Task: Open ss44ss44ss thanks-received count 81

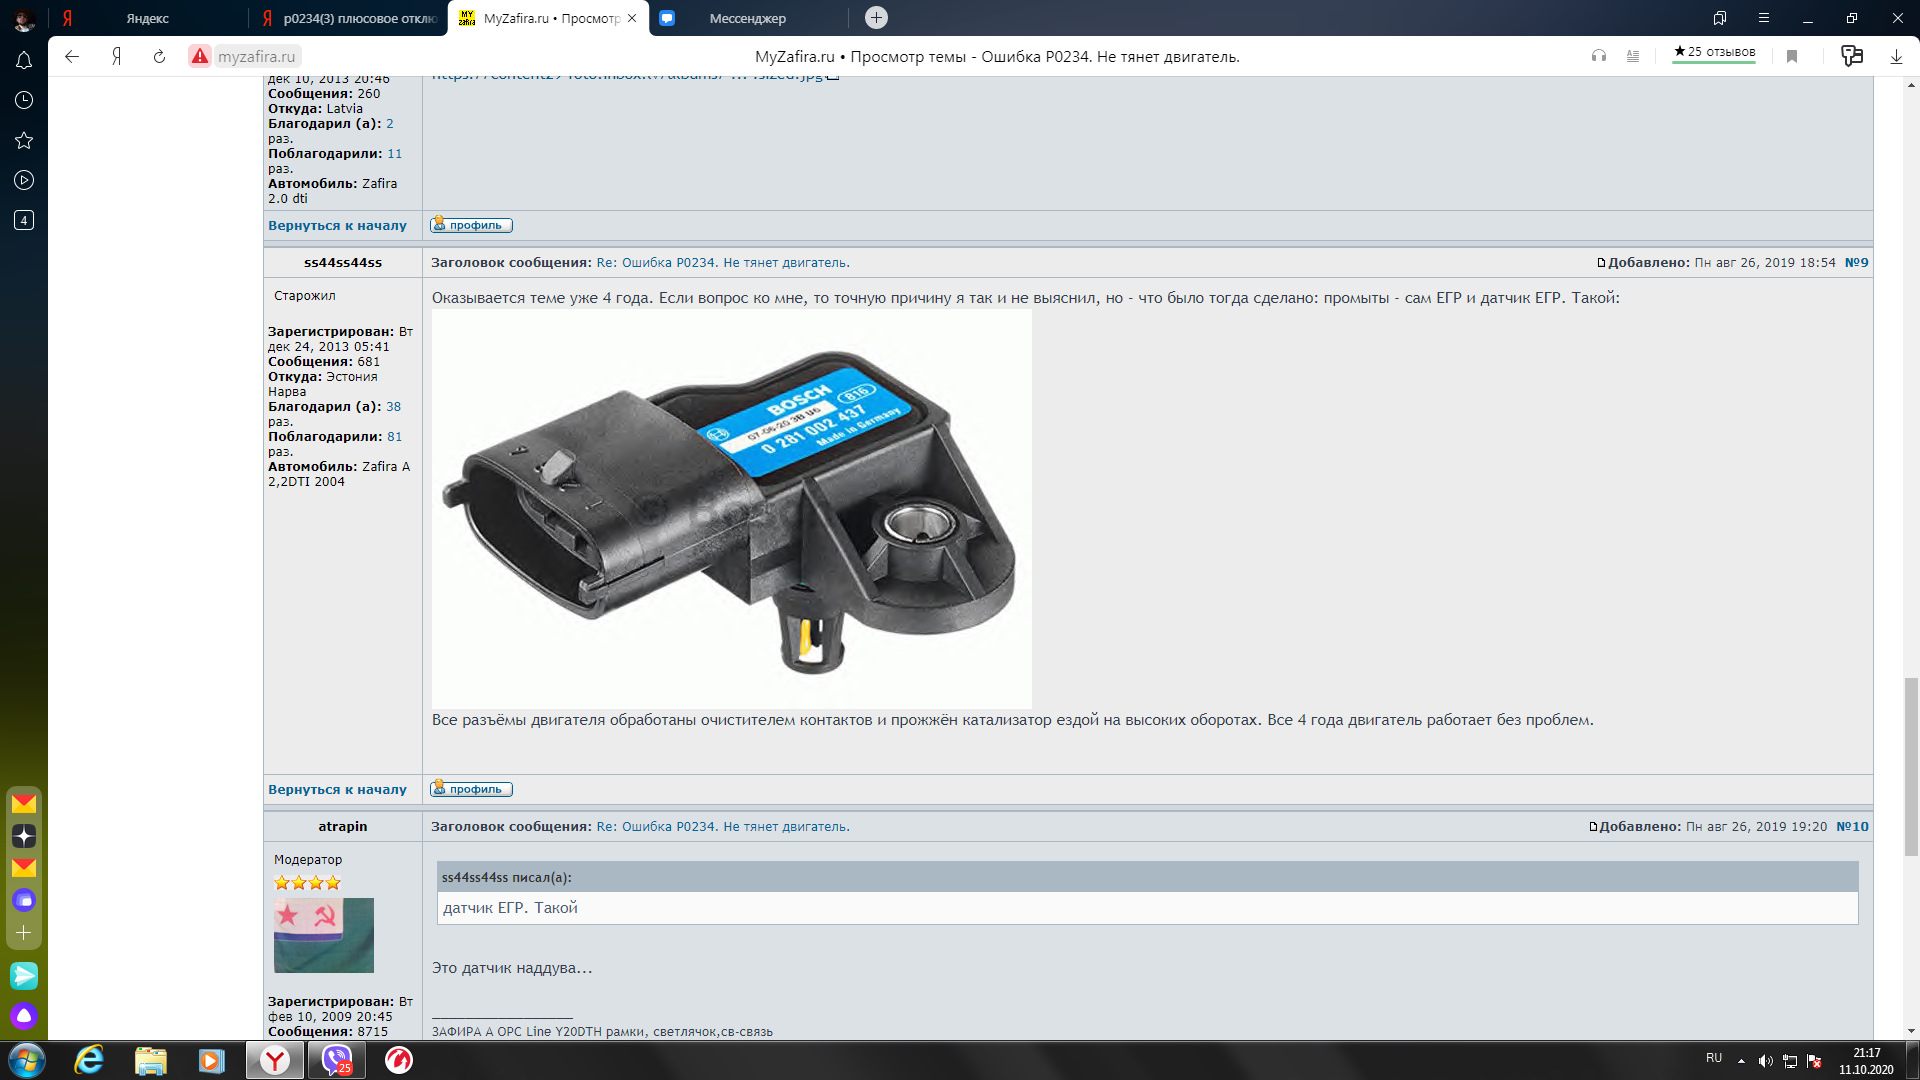Action: click(x=394, y=437)
